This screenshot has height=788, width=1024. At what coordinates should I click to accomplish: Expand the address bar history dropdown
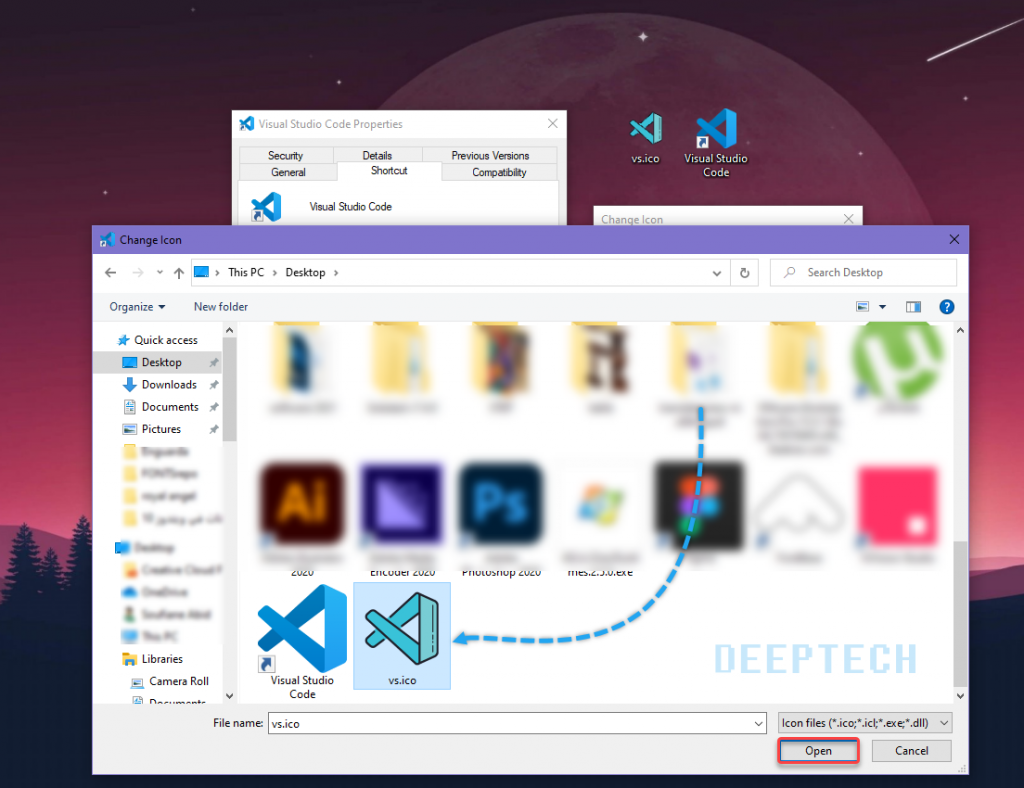point(716,273)
